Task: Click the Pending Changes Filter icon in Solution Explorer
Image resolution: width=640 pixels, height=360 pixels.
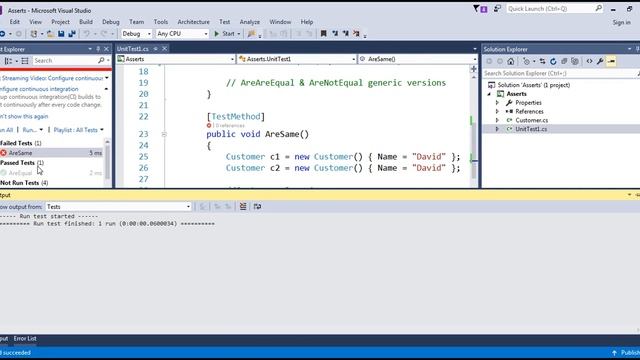Action: pos(527,61)
